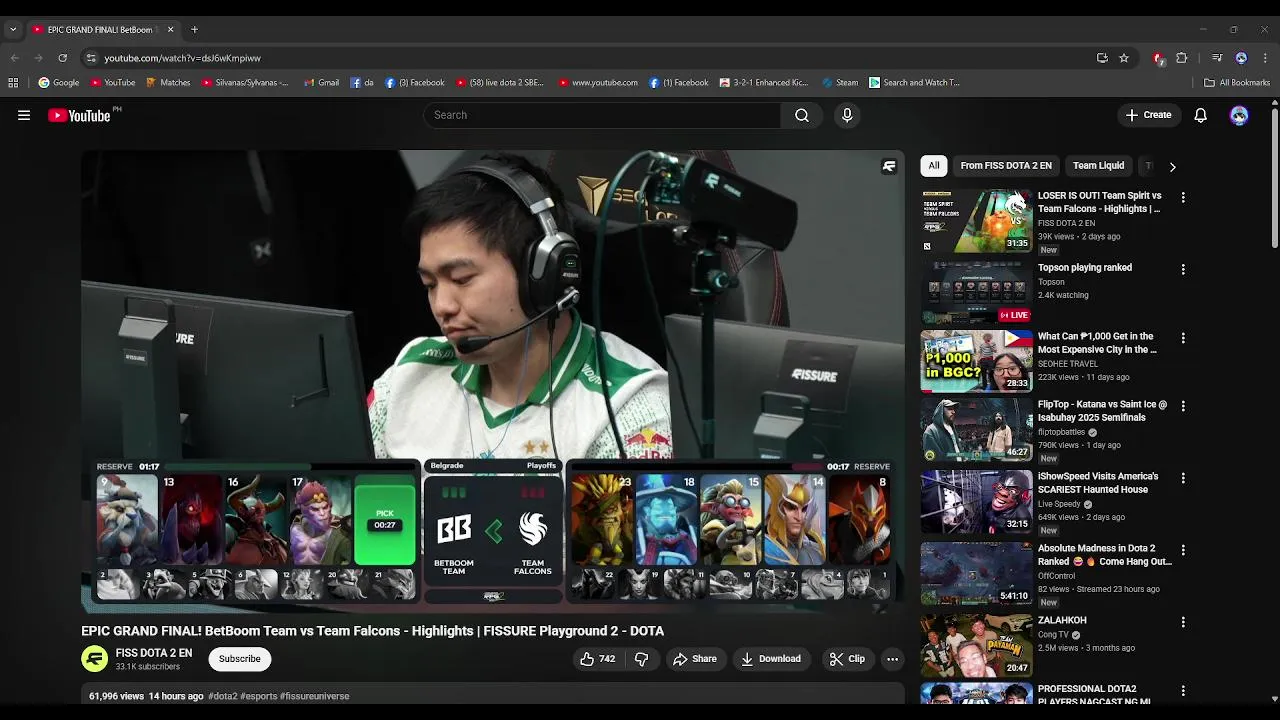
Task: Click the Download button
Action: coord(771,659)
